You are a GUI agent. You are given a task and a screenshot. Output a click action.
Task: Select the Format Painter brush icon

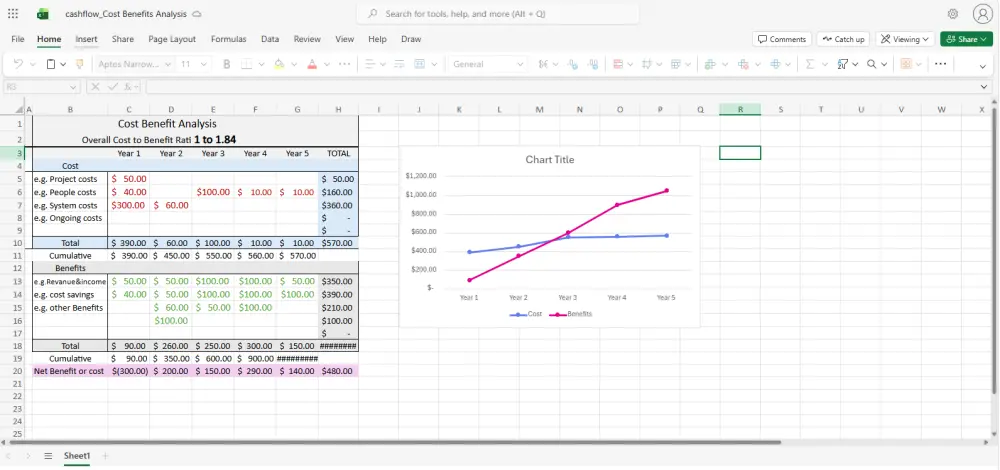pyautogui.click(x=80, y=64)
